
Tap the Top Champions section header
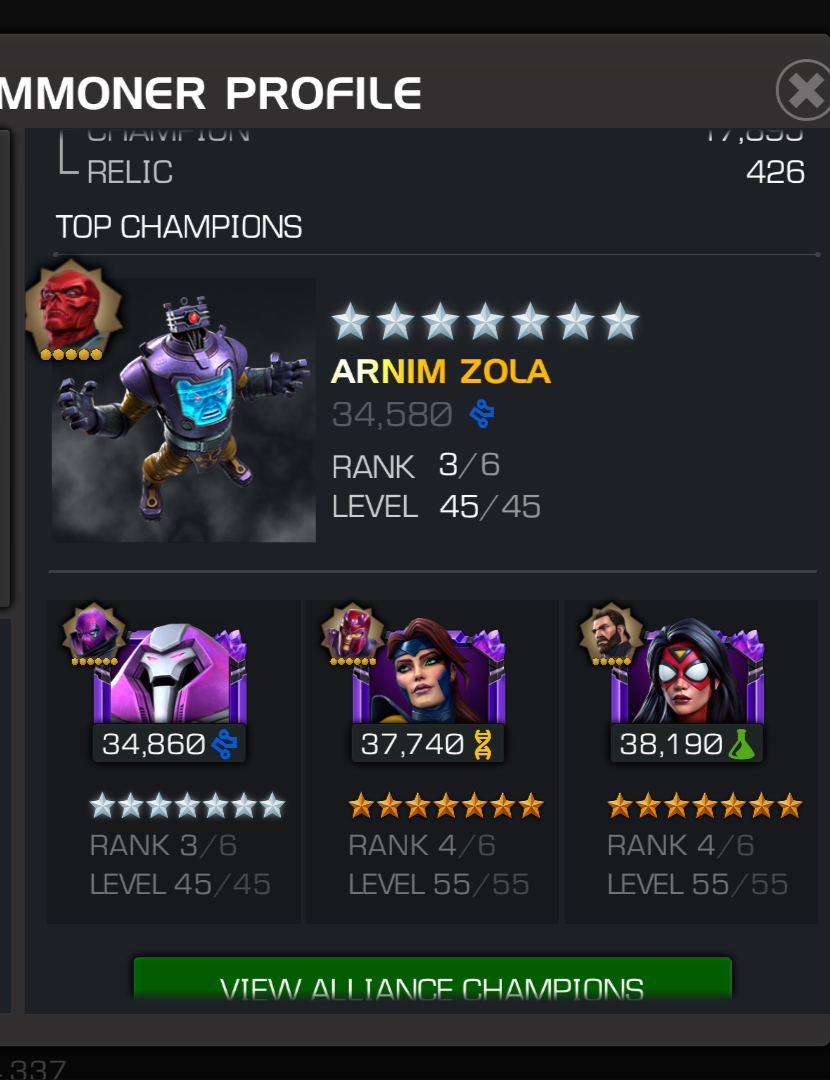[x=178, y=227]
